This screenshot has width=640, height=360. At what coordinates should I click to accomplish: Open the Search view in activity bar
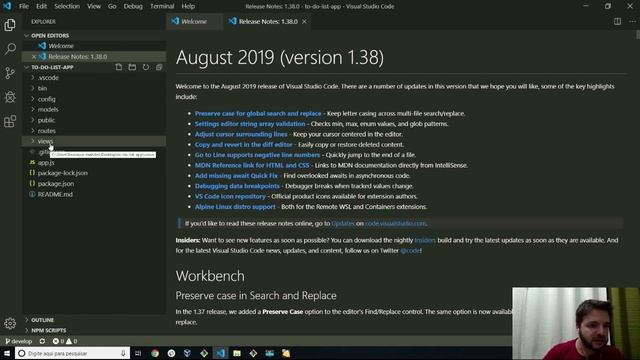(10, 49)
